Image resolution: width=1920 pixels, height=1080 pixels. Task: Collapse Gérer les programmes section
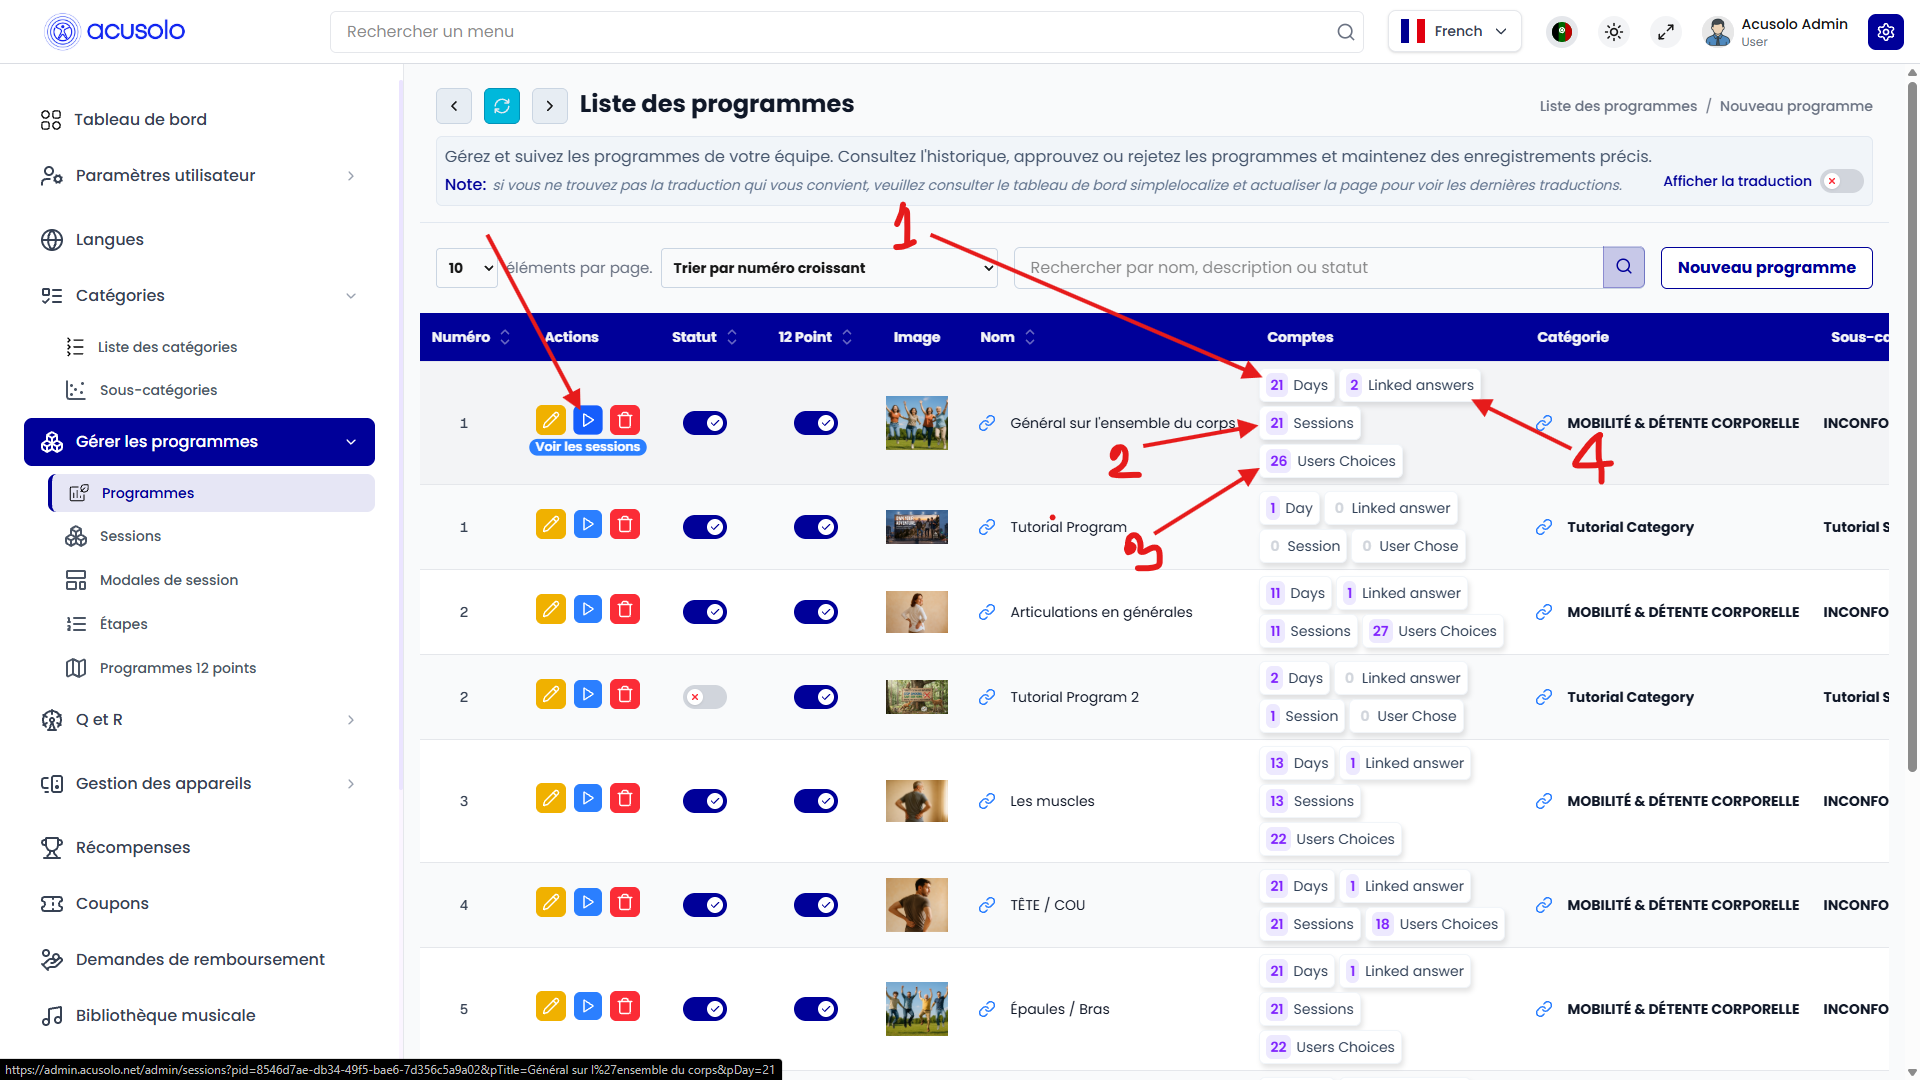coord(199,442)
